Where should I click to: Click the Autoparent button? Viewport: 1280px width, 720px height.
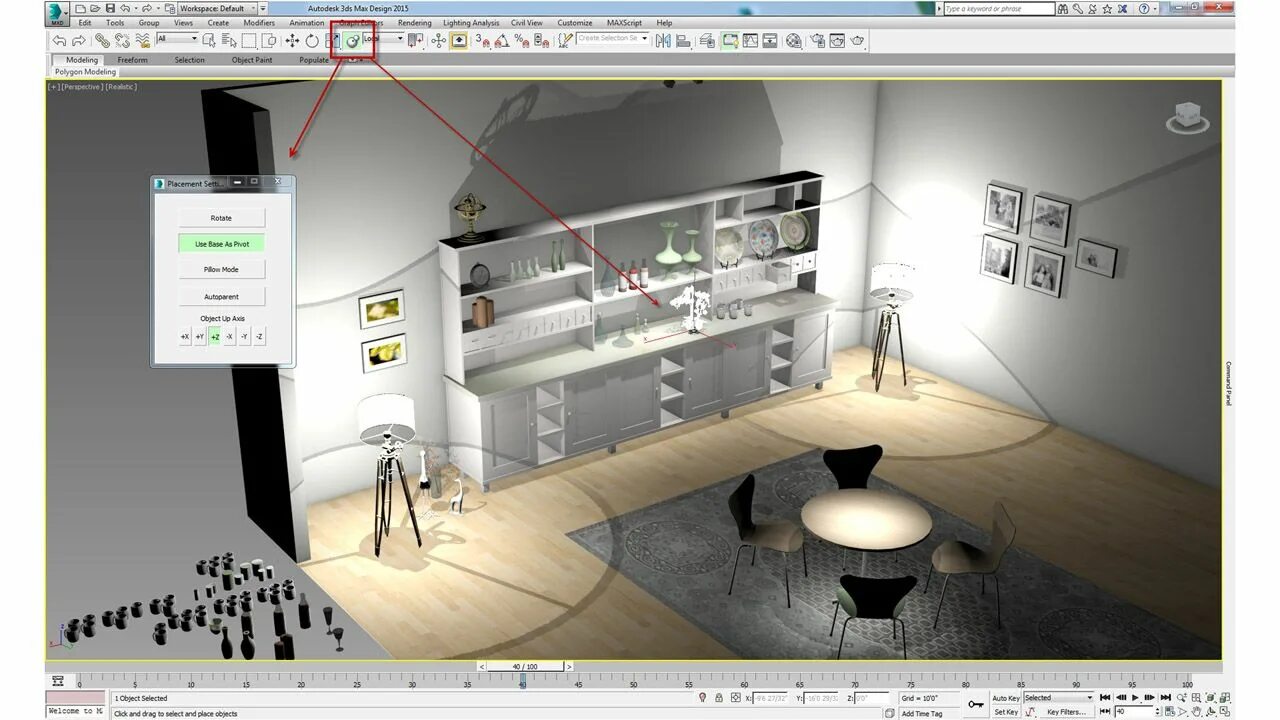(x=221, y=297)
